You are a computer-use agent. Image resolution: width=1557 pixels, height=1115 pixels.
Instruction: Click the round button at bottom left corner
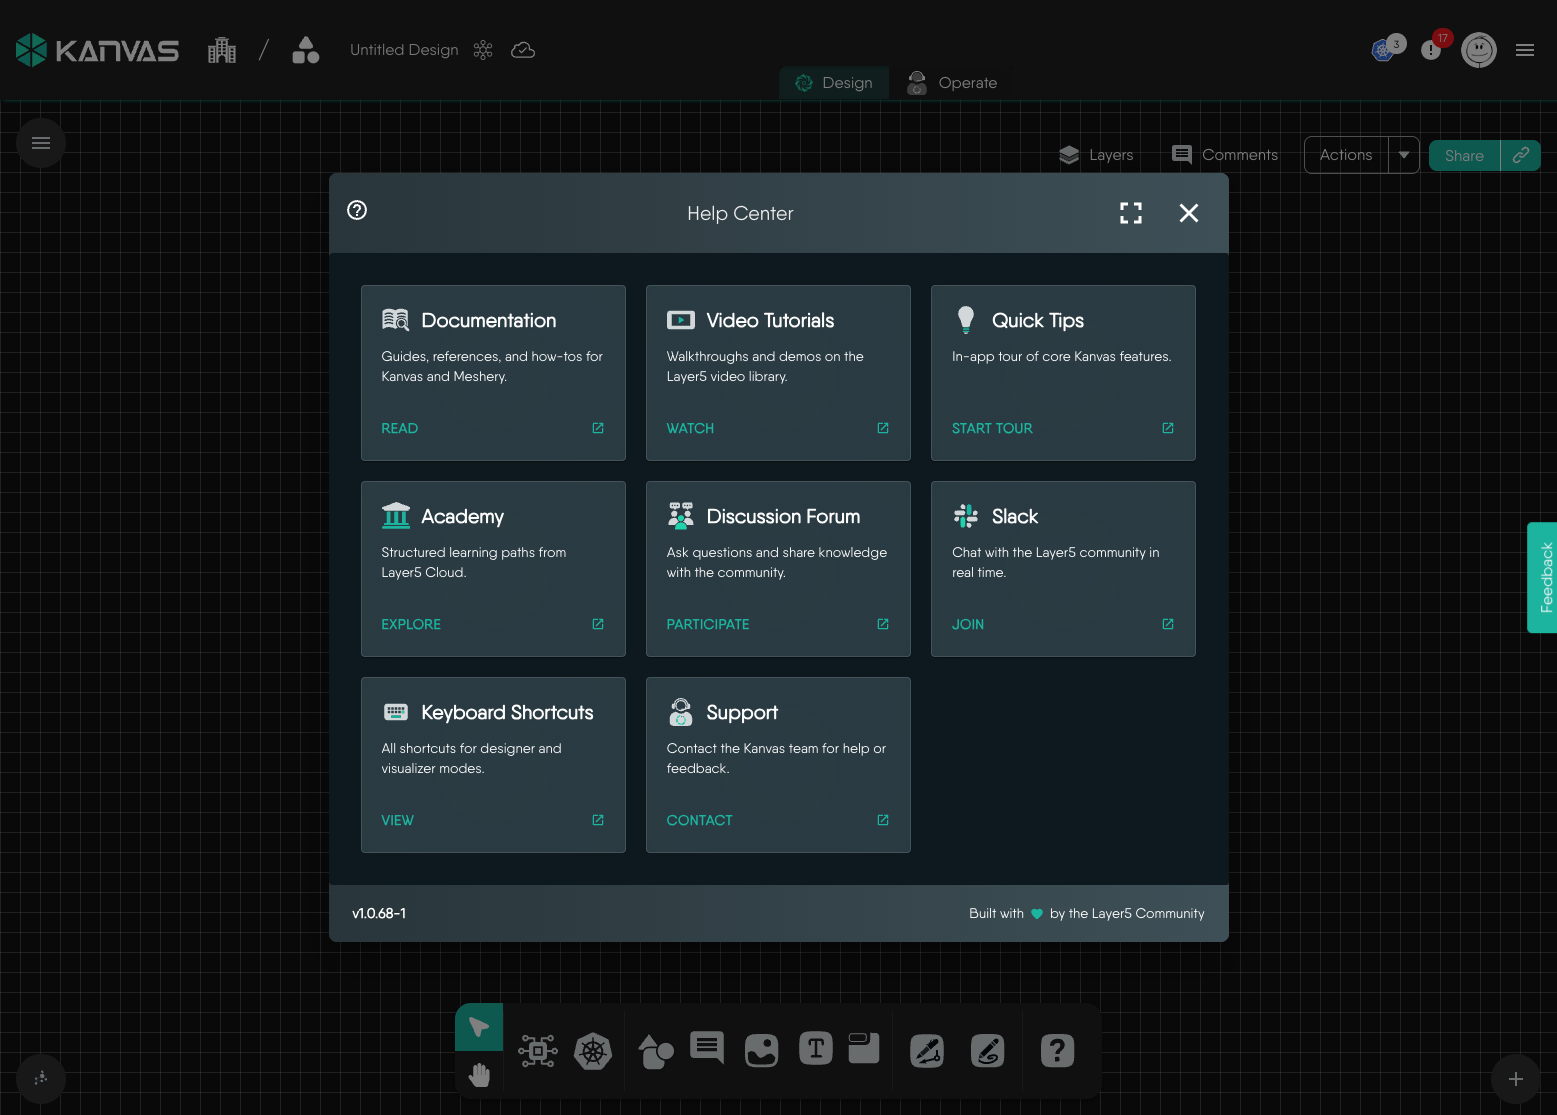point(41,1079)
